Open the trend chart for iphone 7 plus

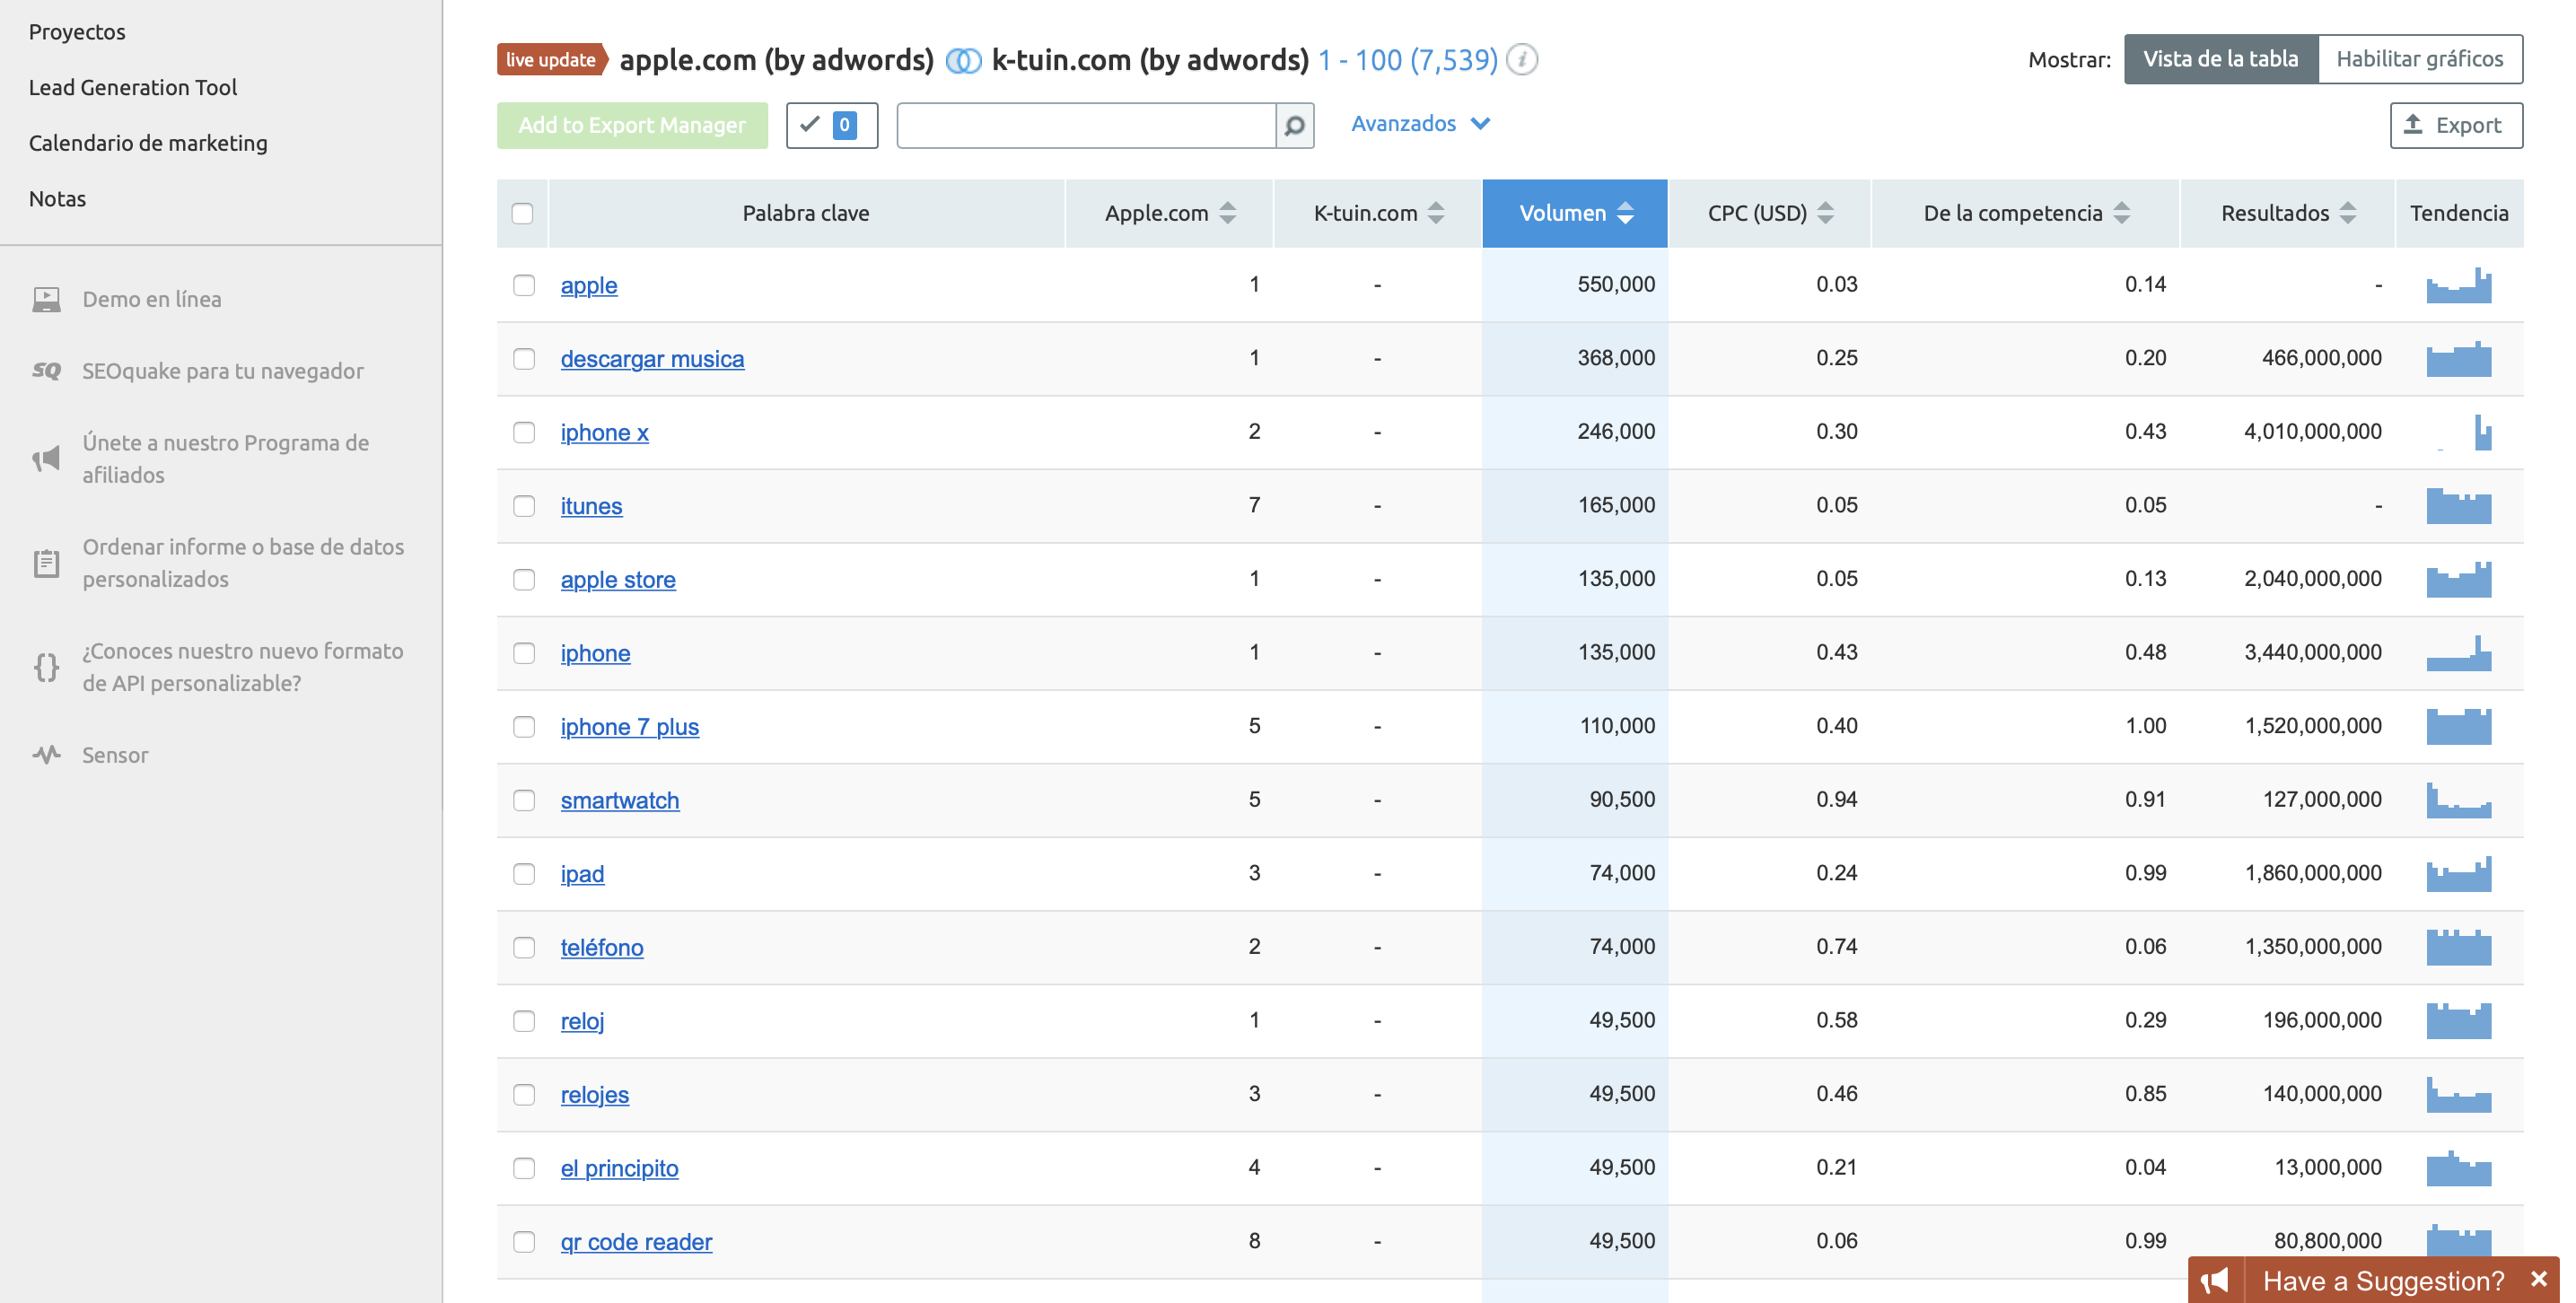pyautogui.click(x=2458, y=726)
